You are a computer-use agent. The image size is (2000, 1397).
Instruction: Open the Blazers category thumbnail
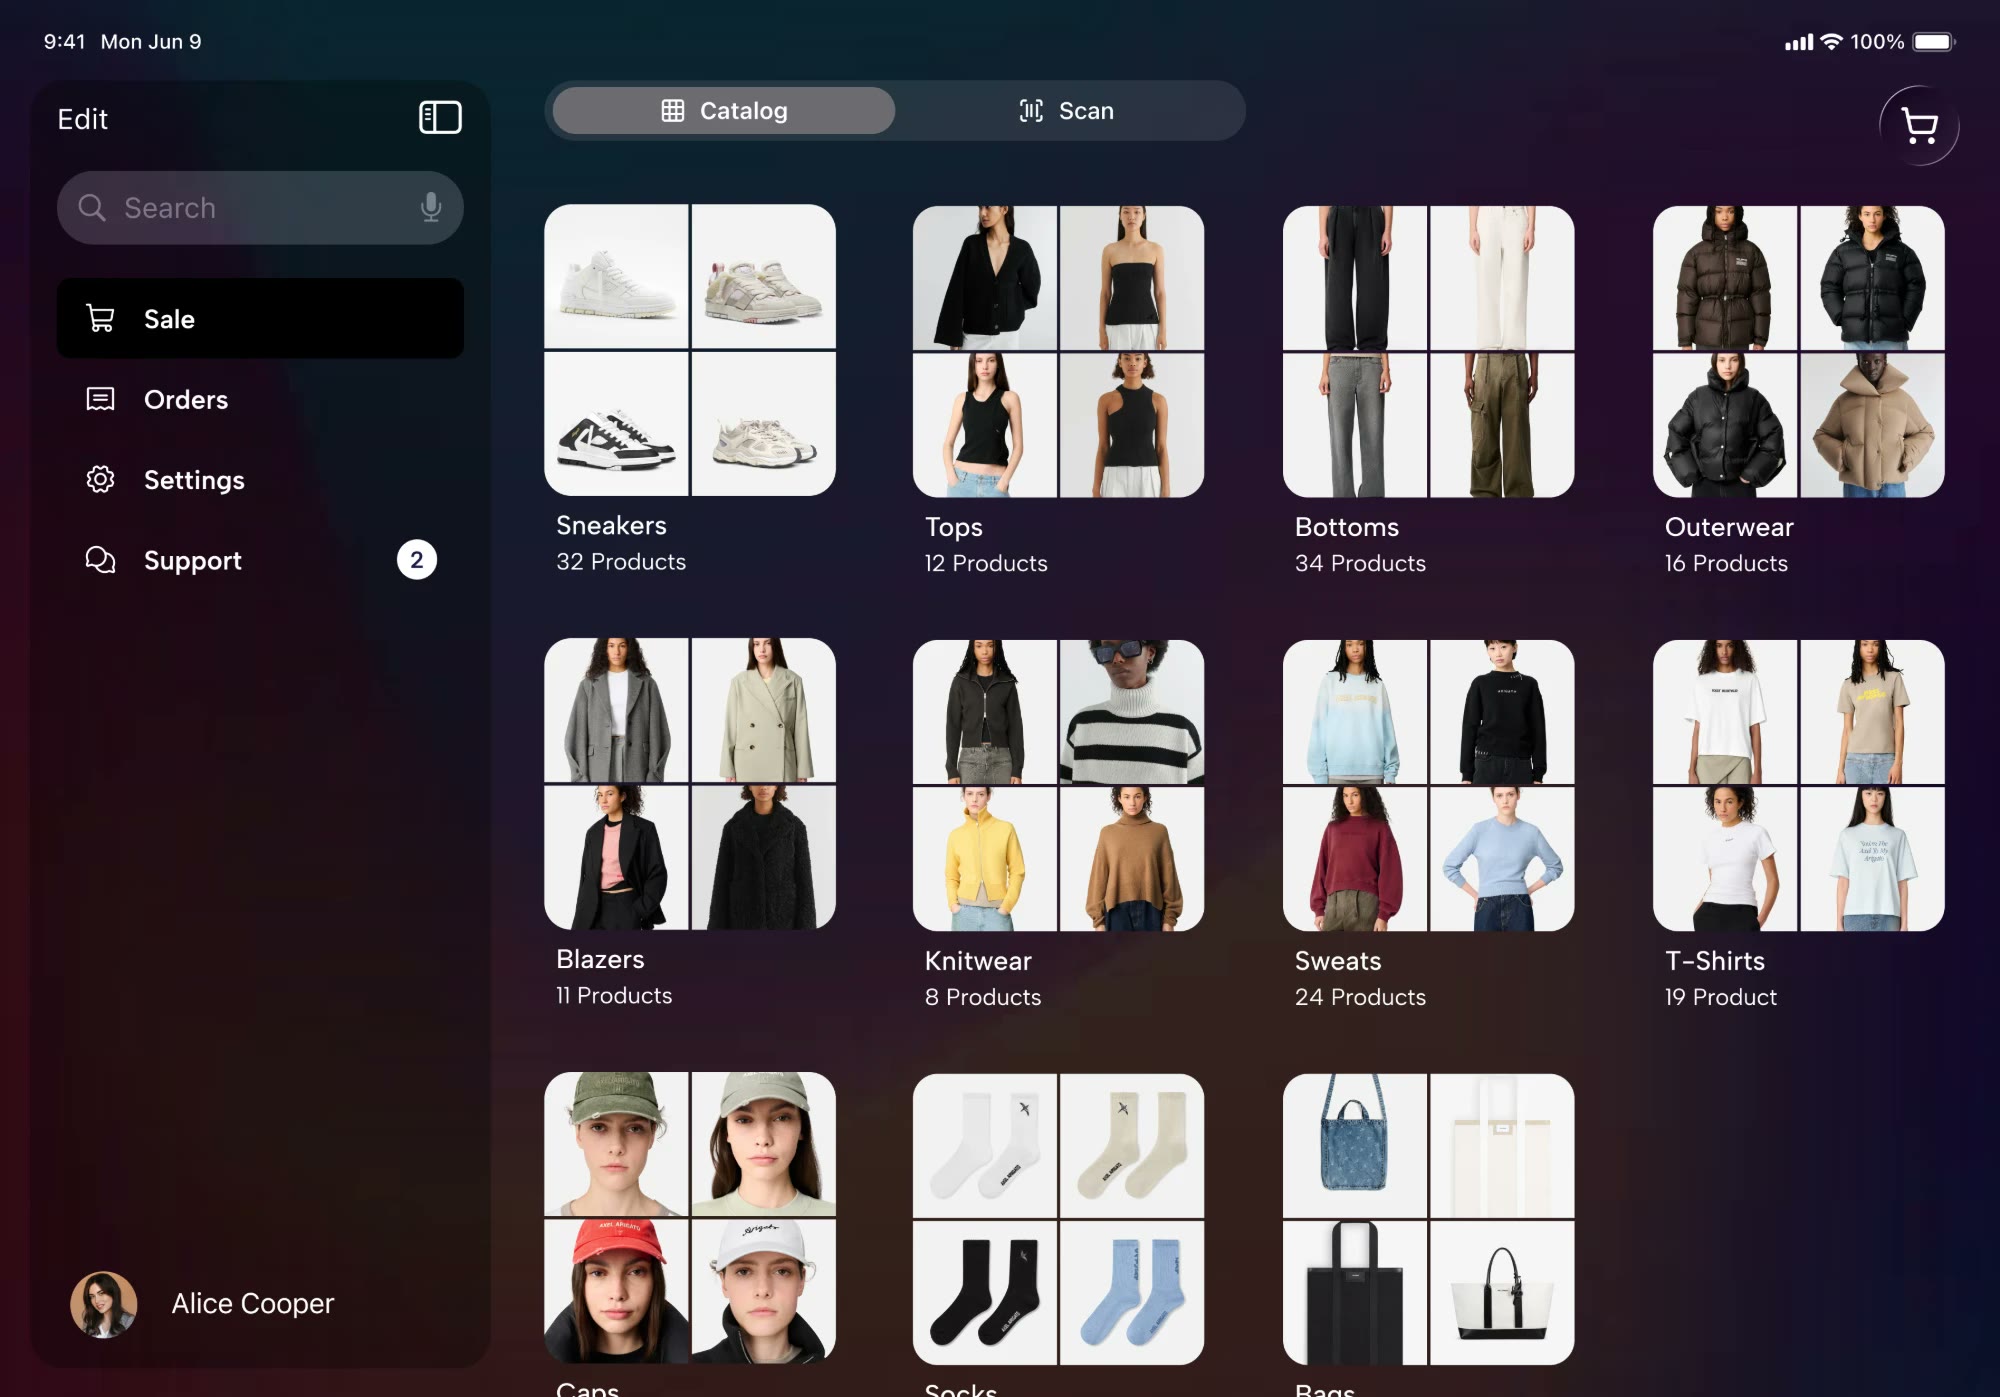(690, 784)
